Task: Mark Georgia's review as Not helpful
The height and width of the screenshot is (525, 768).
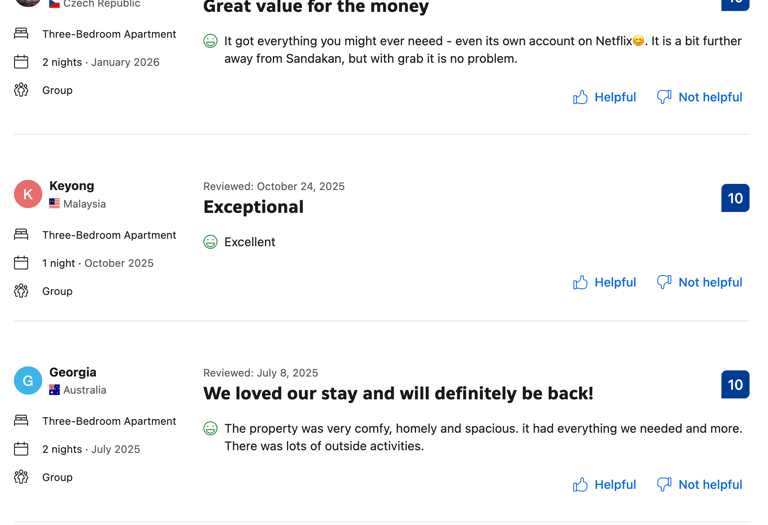Action: 699,484
